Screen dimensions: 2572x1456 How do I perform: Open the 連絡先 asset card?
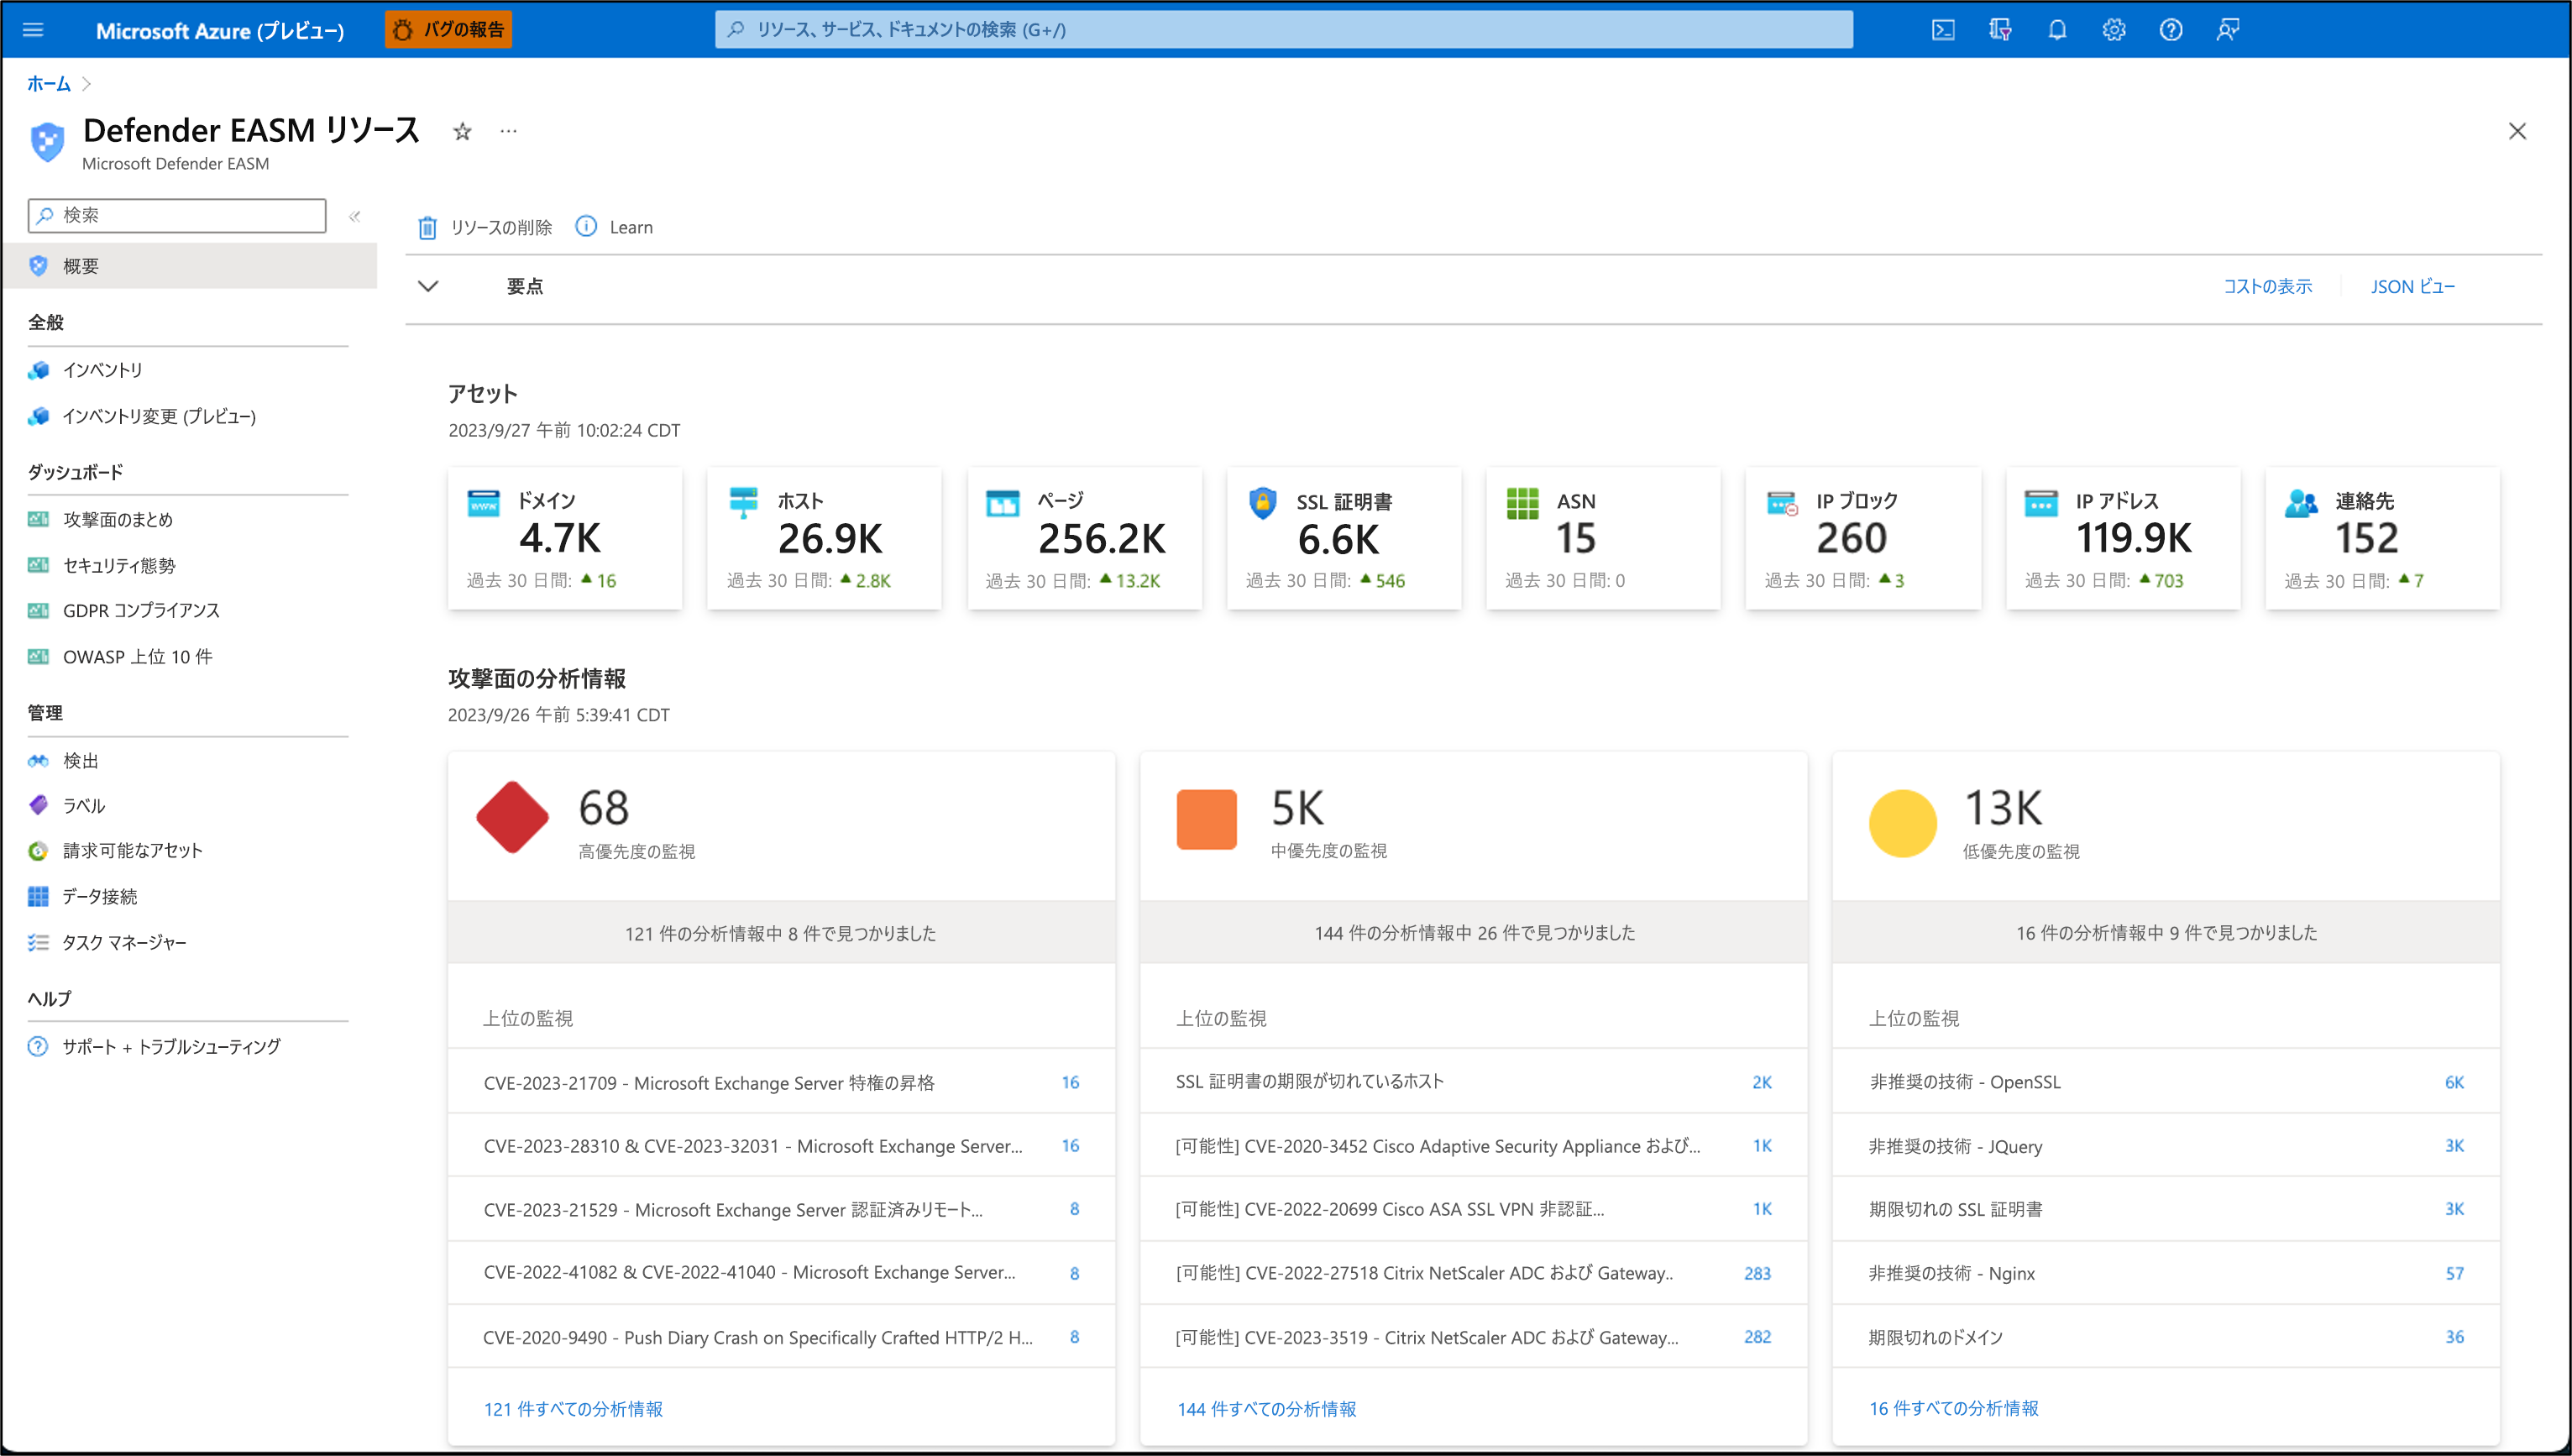point(2382,538)
